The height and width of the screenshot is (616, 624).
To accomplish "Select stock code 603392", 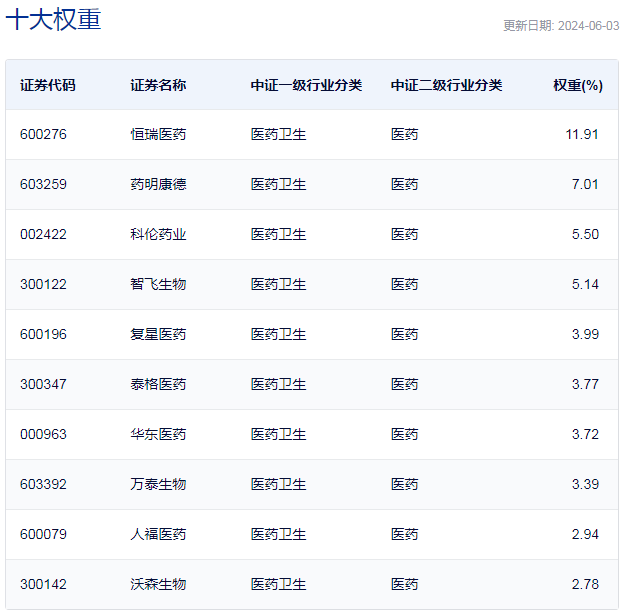I will pyautogui.click(x=43, y=485).
